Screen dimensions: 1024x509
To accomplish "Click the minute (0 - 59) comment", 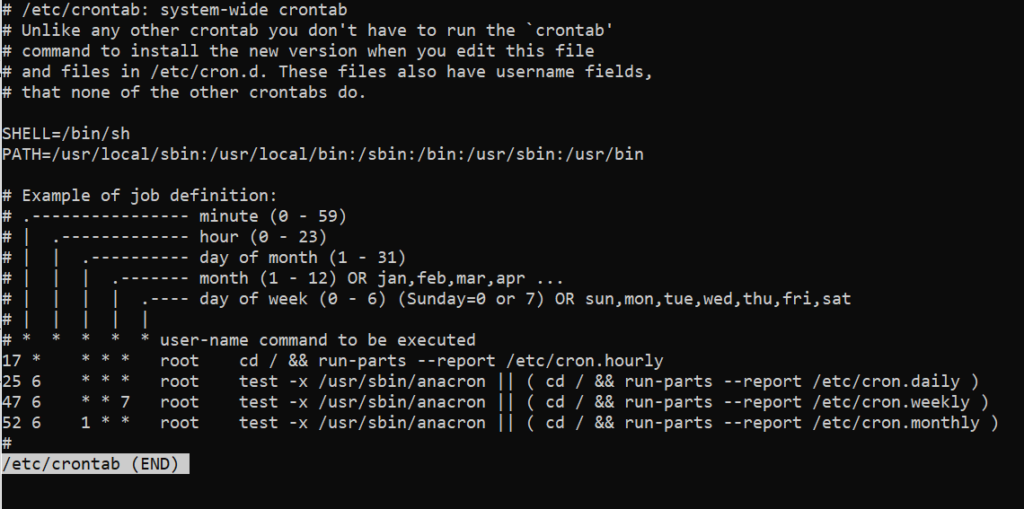I will pos(273,216).
